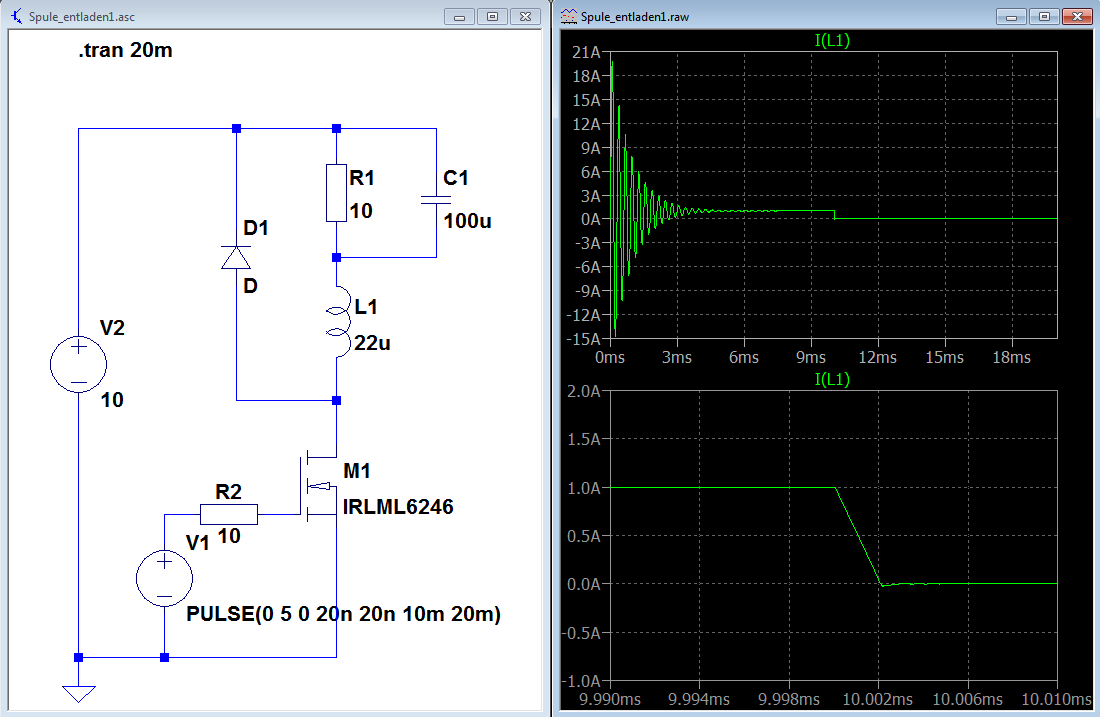The image size is (1100, 717).
Task: Click the '-15A' vertical axis label
Action: coord(584,339)
